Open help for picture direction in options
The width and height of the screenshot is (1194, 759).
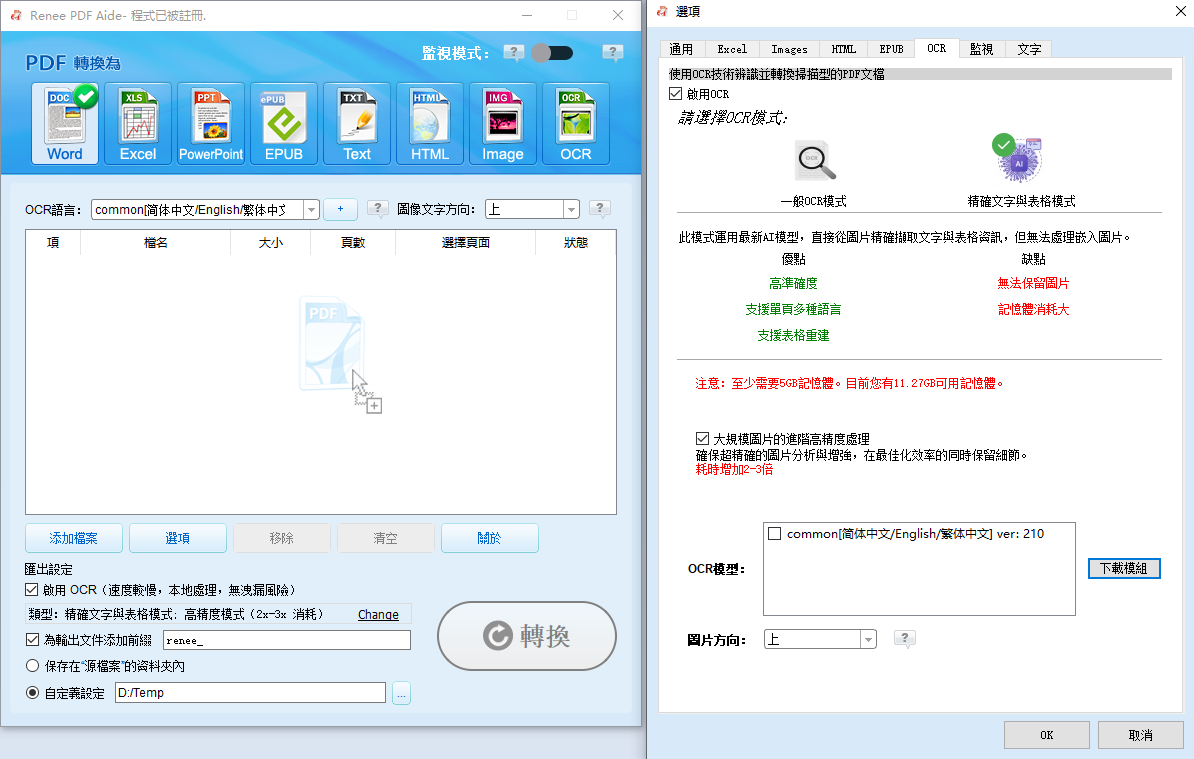click(905, 639)
